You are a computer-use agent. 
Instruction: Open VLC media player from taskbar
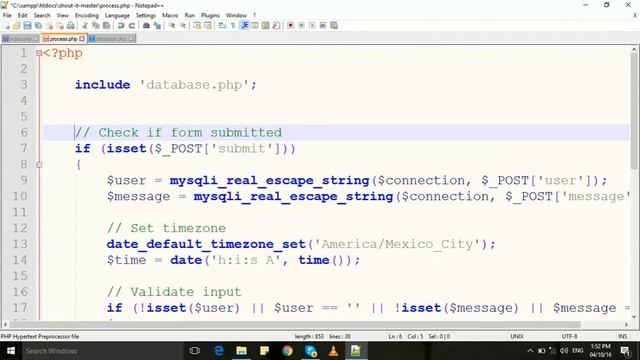[x=333, y=351]
